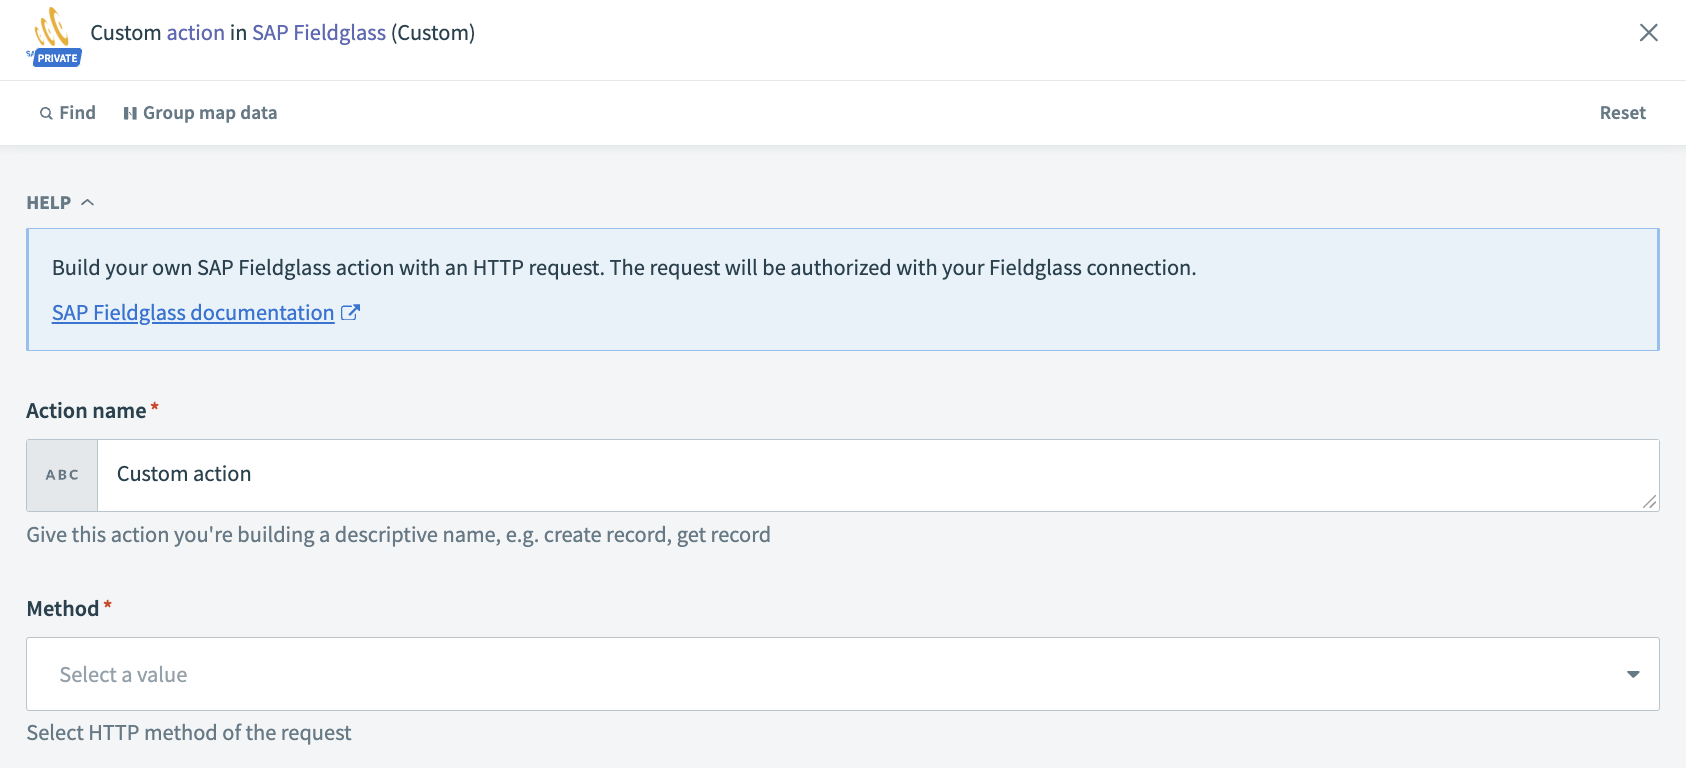The height and width of the screenshot is (768, 1686).
Task: Click the Method field label
Action: click(x=62, y=609)
